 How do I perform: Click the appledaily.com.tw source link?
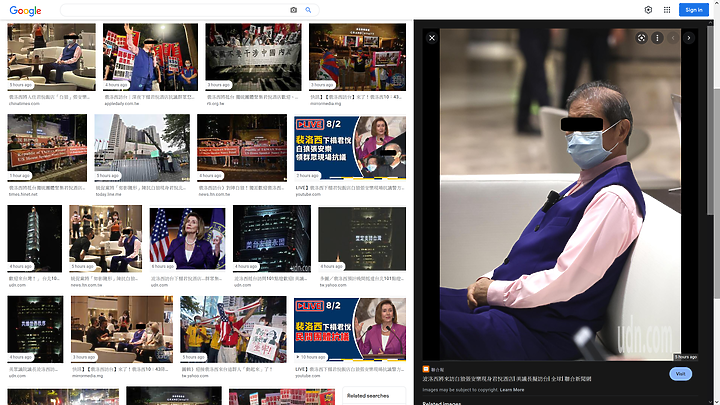122,104
